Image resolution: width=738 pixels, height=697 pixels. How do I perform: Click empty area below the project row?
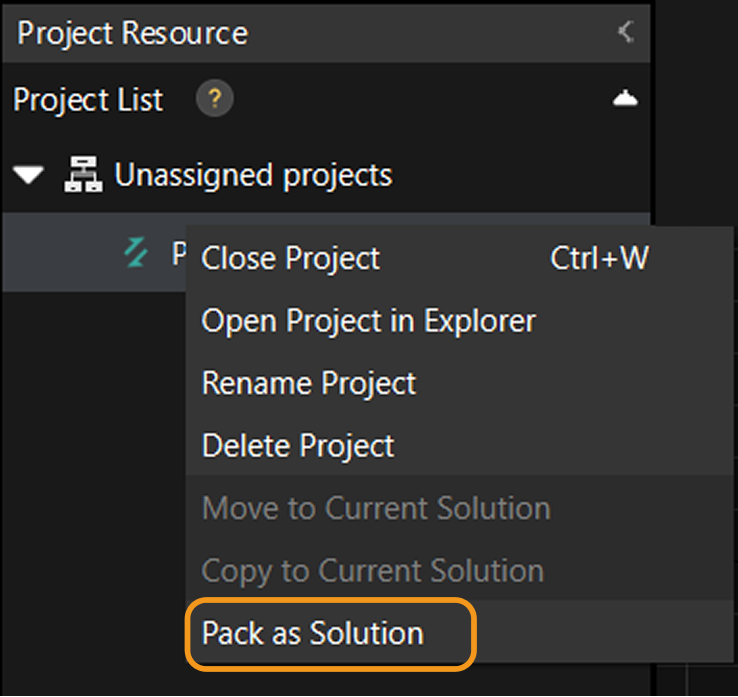90,480
